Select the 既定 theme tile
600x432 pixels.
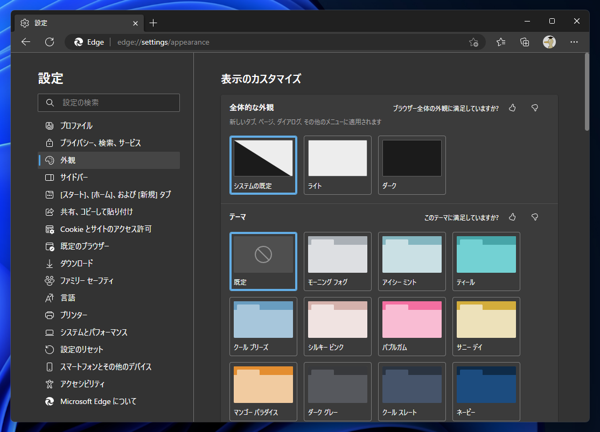point(263,261)
